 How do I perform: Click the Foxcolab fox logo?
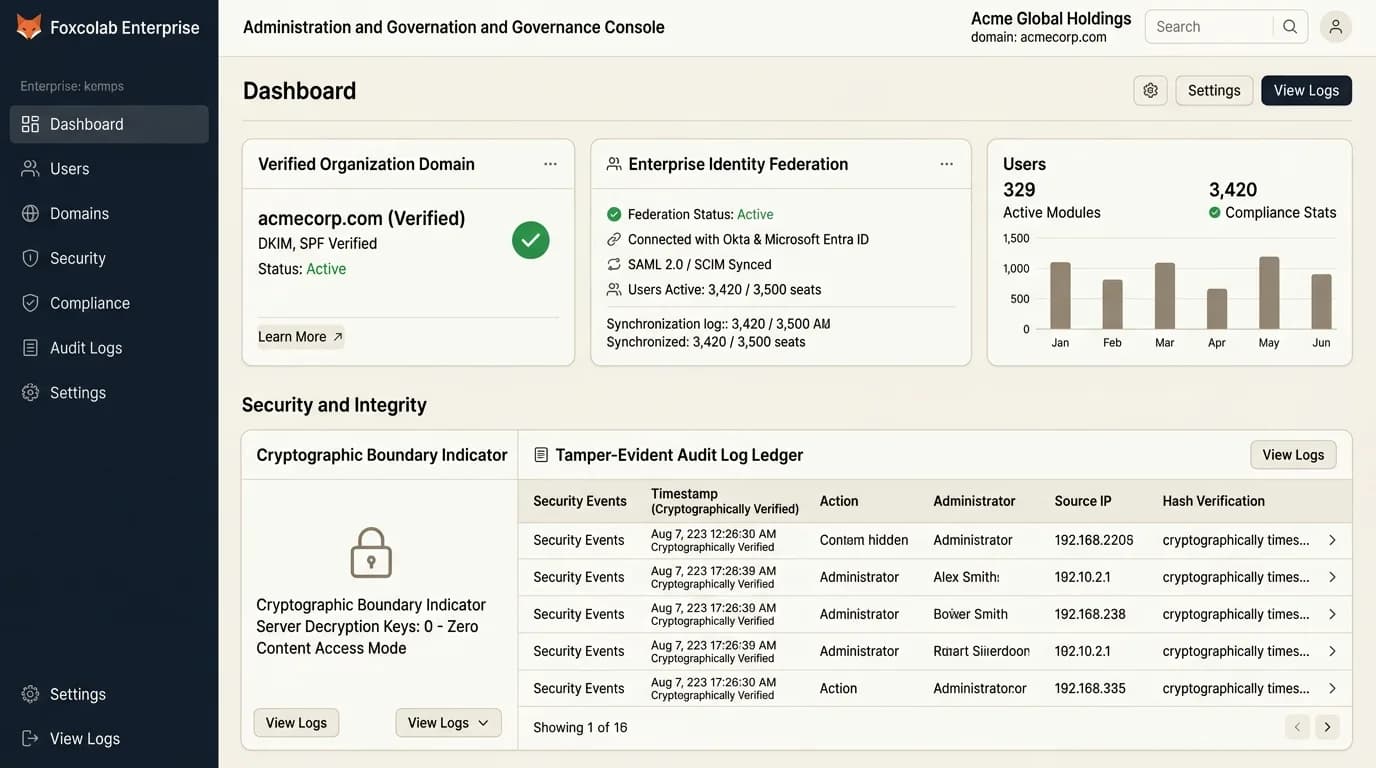point(29,27)
